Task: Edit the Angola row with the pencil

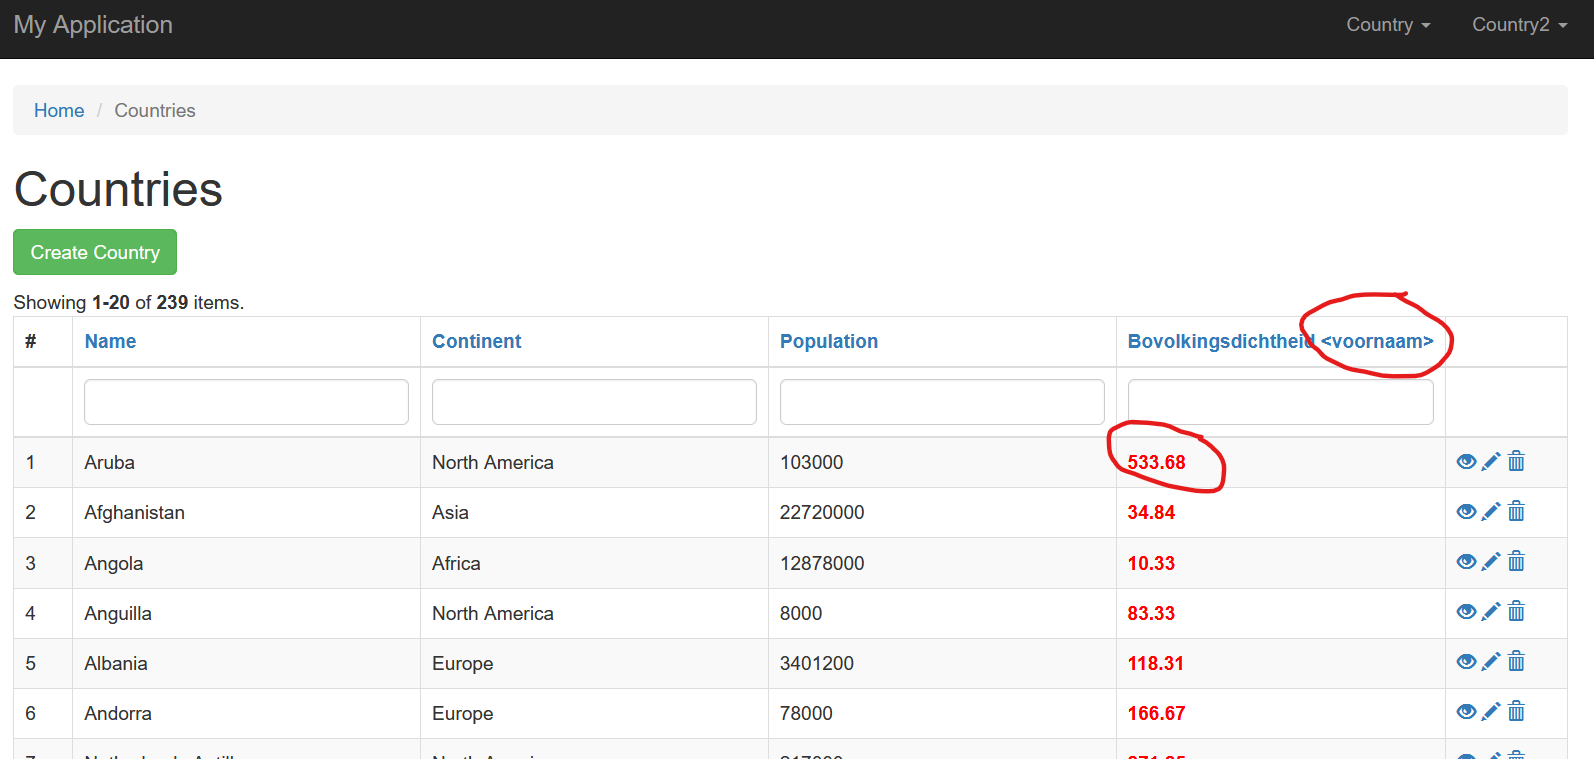Action: coord(1491,562)
